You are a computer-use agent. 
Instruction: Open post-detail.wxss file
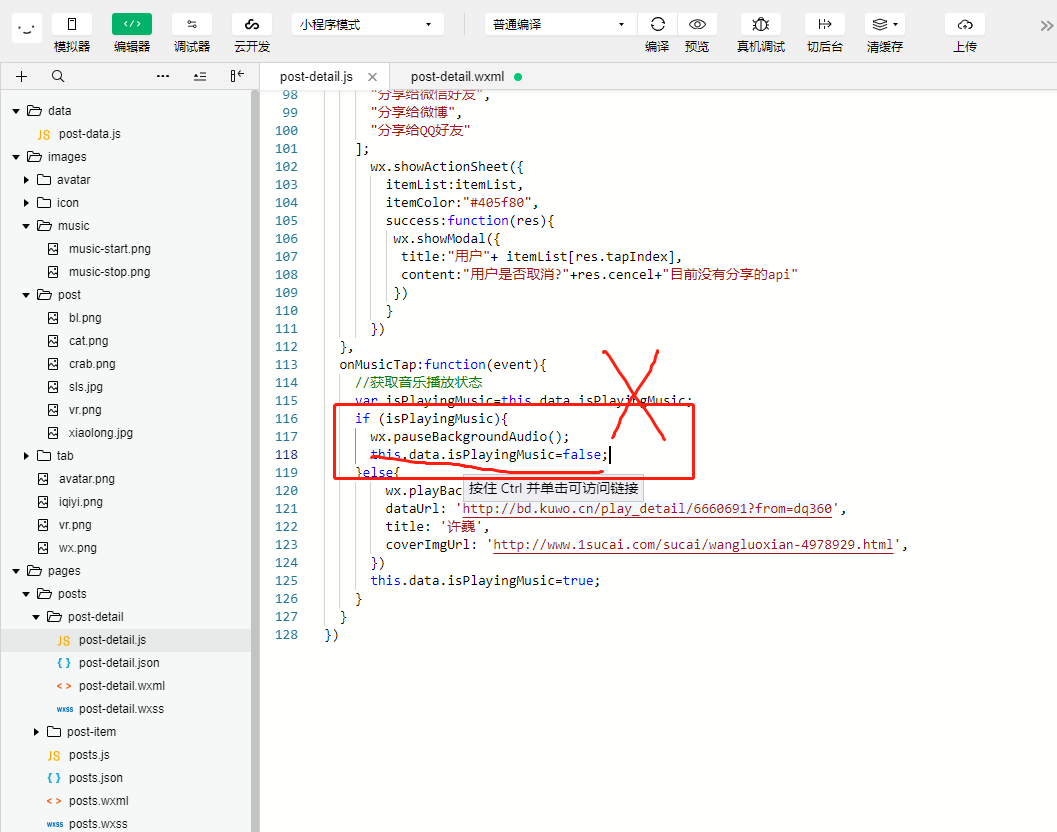pos(121,709)
